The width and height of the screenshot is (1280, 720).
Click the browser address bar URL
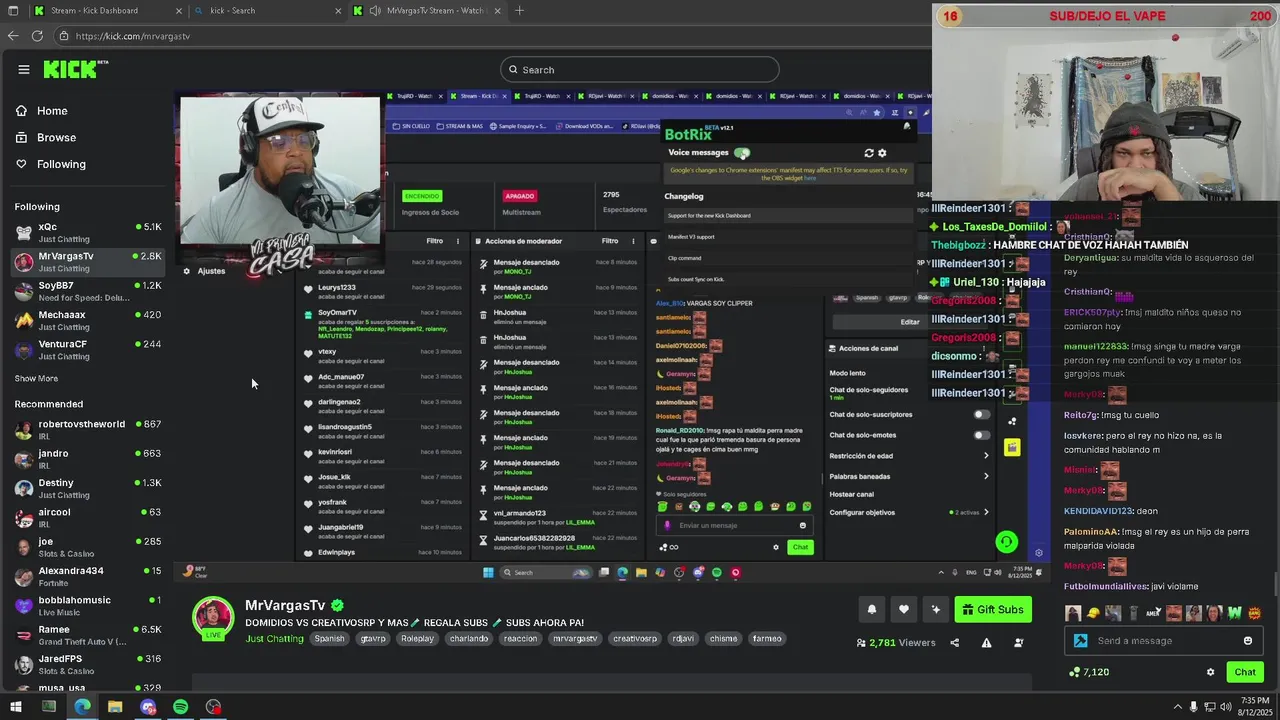(x=133, y=36)
